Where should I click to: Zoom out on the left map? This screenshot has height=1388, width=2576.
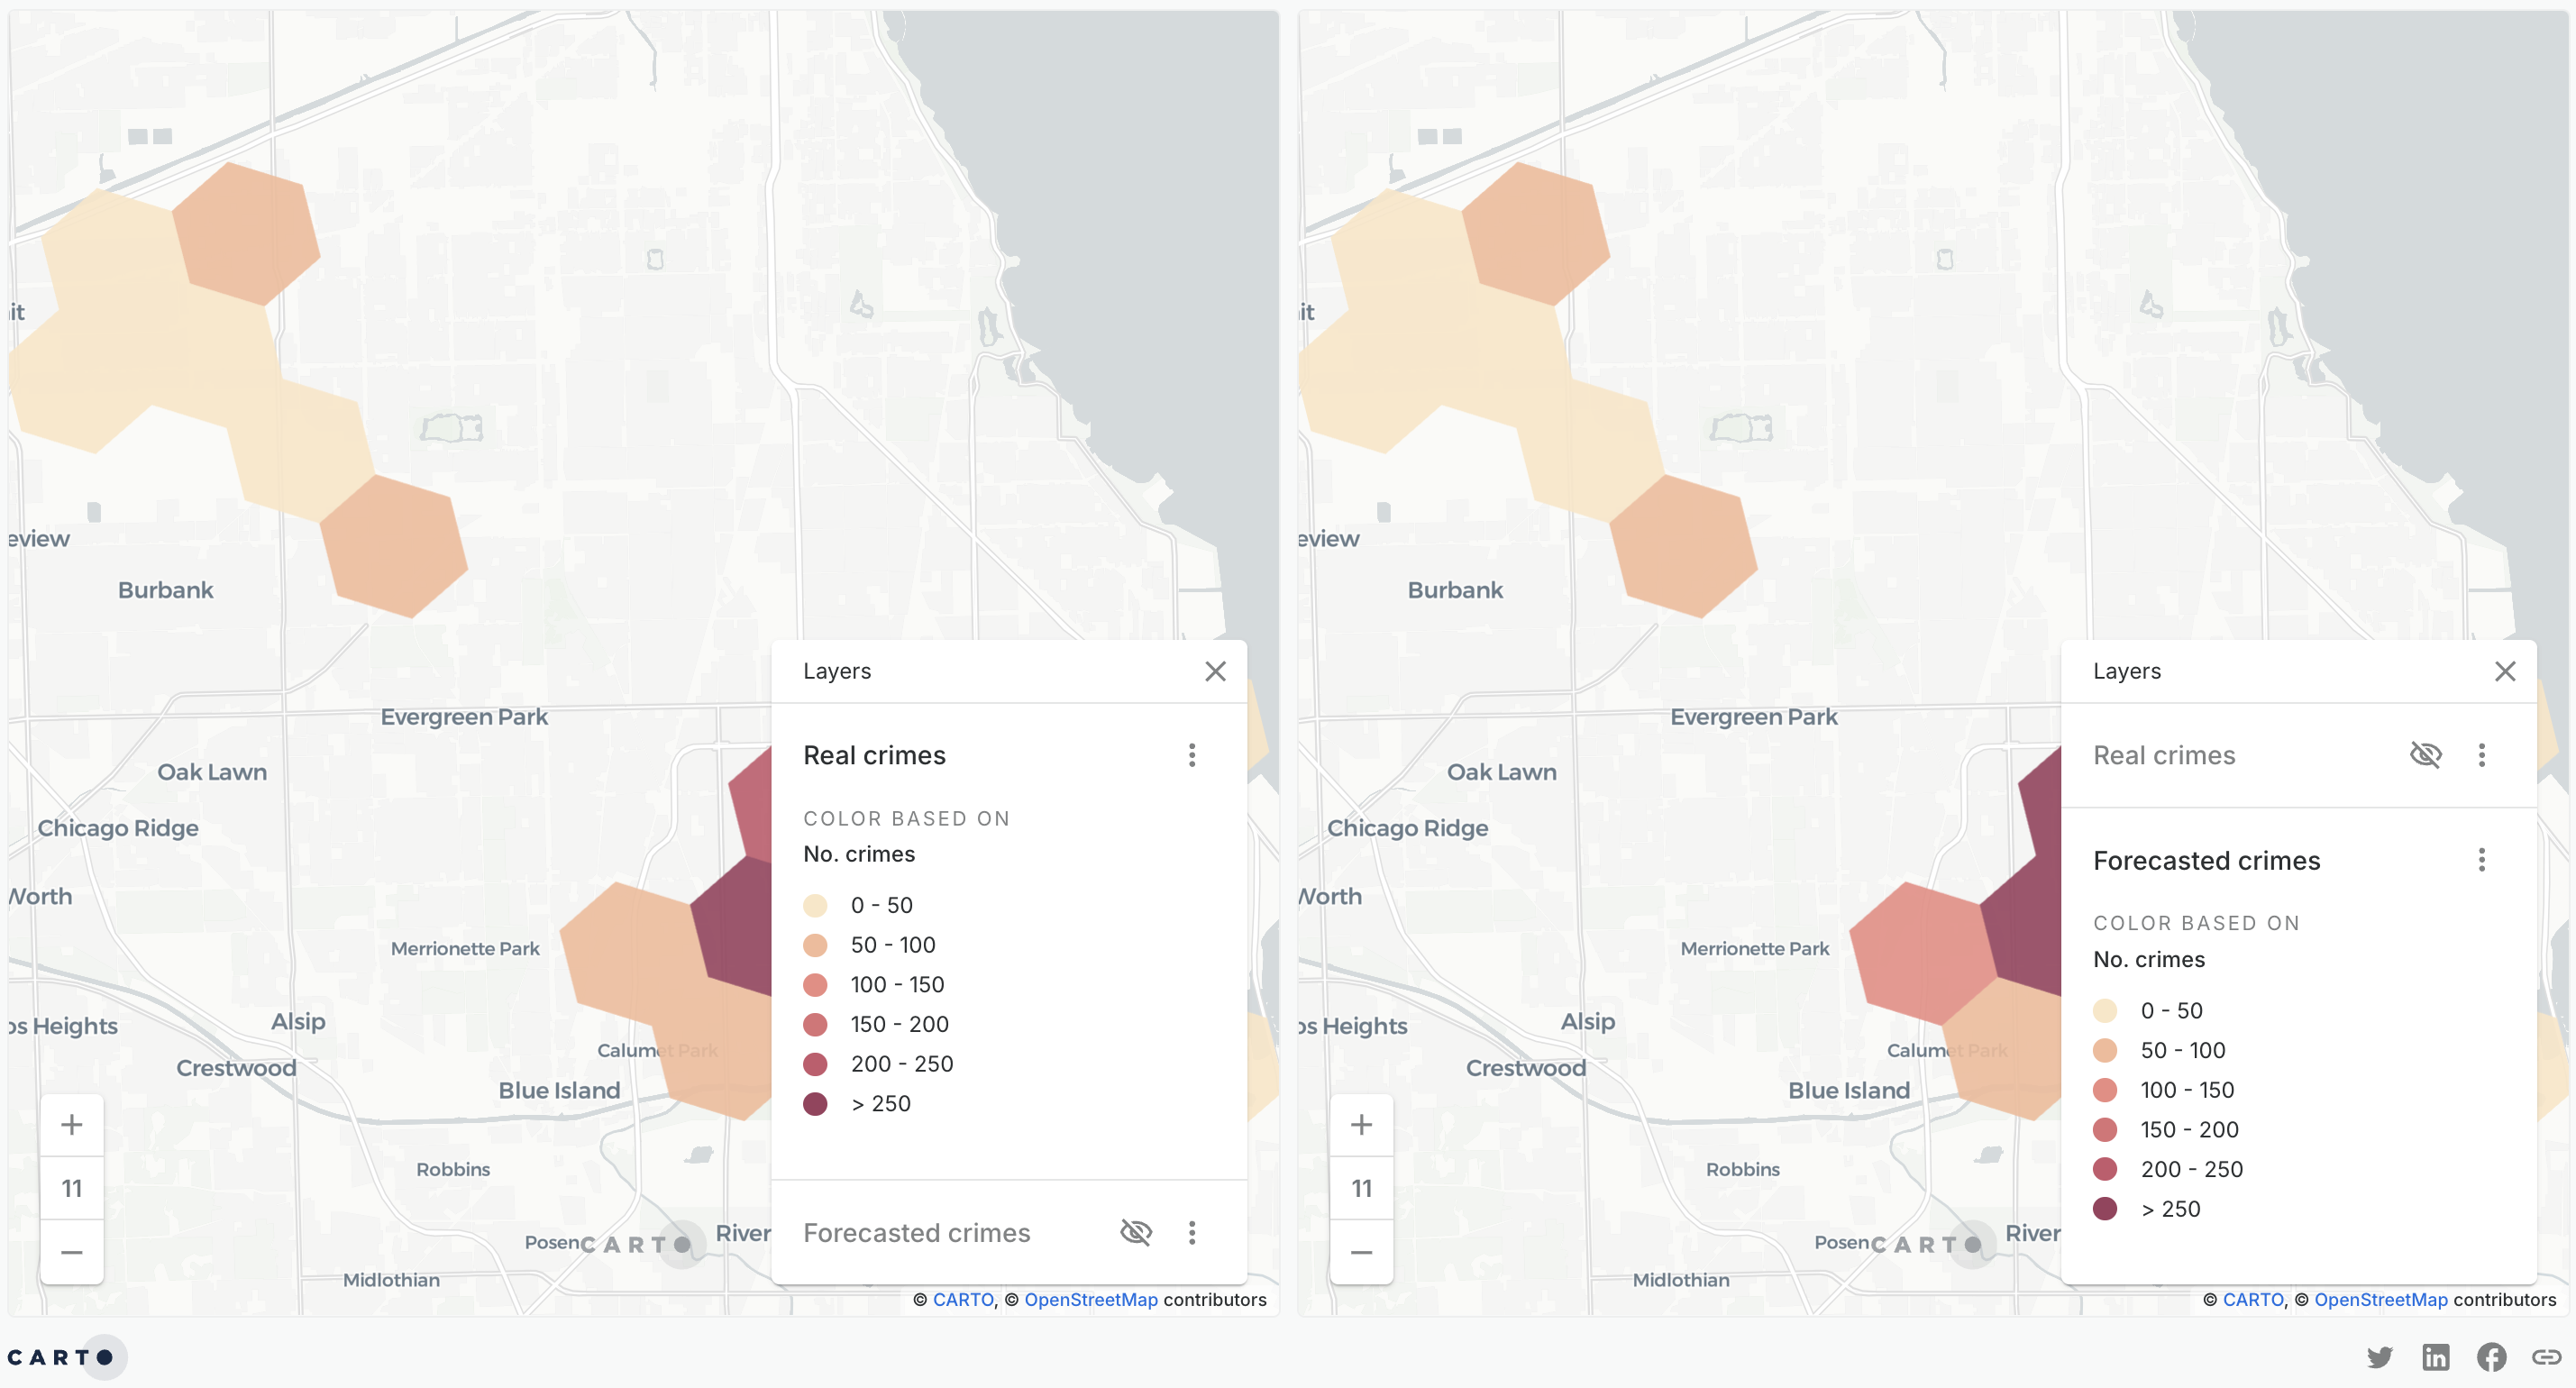pyautogui.click(x=71, y=1252)
